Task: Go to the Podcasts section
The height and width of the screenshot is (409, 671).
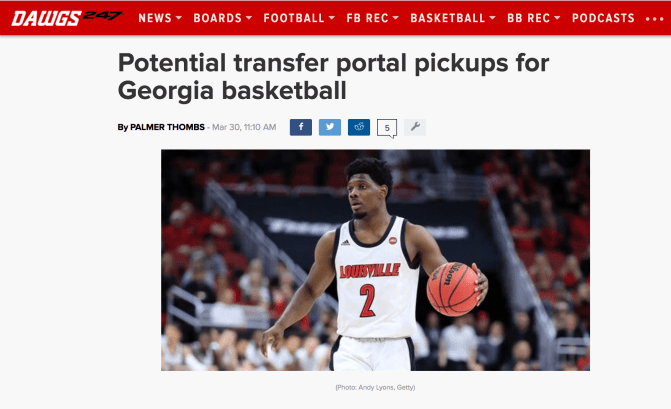Action: click(x=603, y=18)
